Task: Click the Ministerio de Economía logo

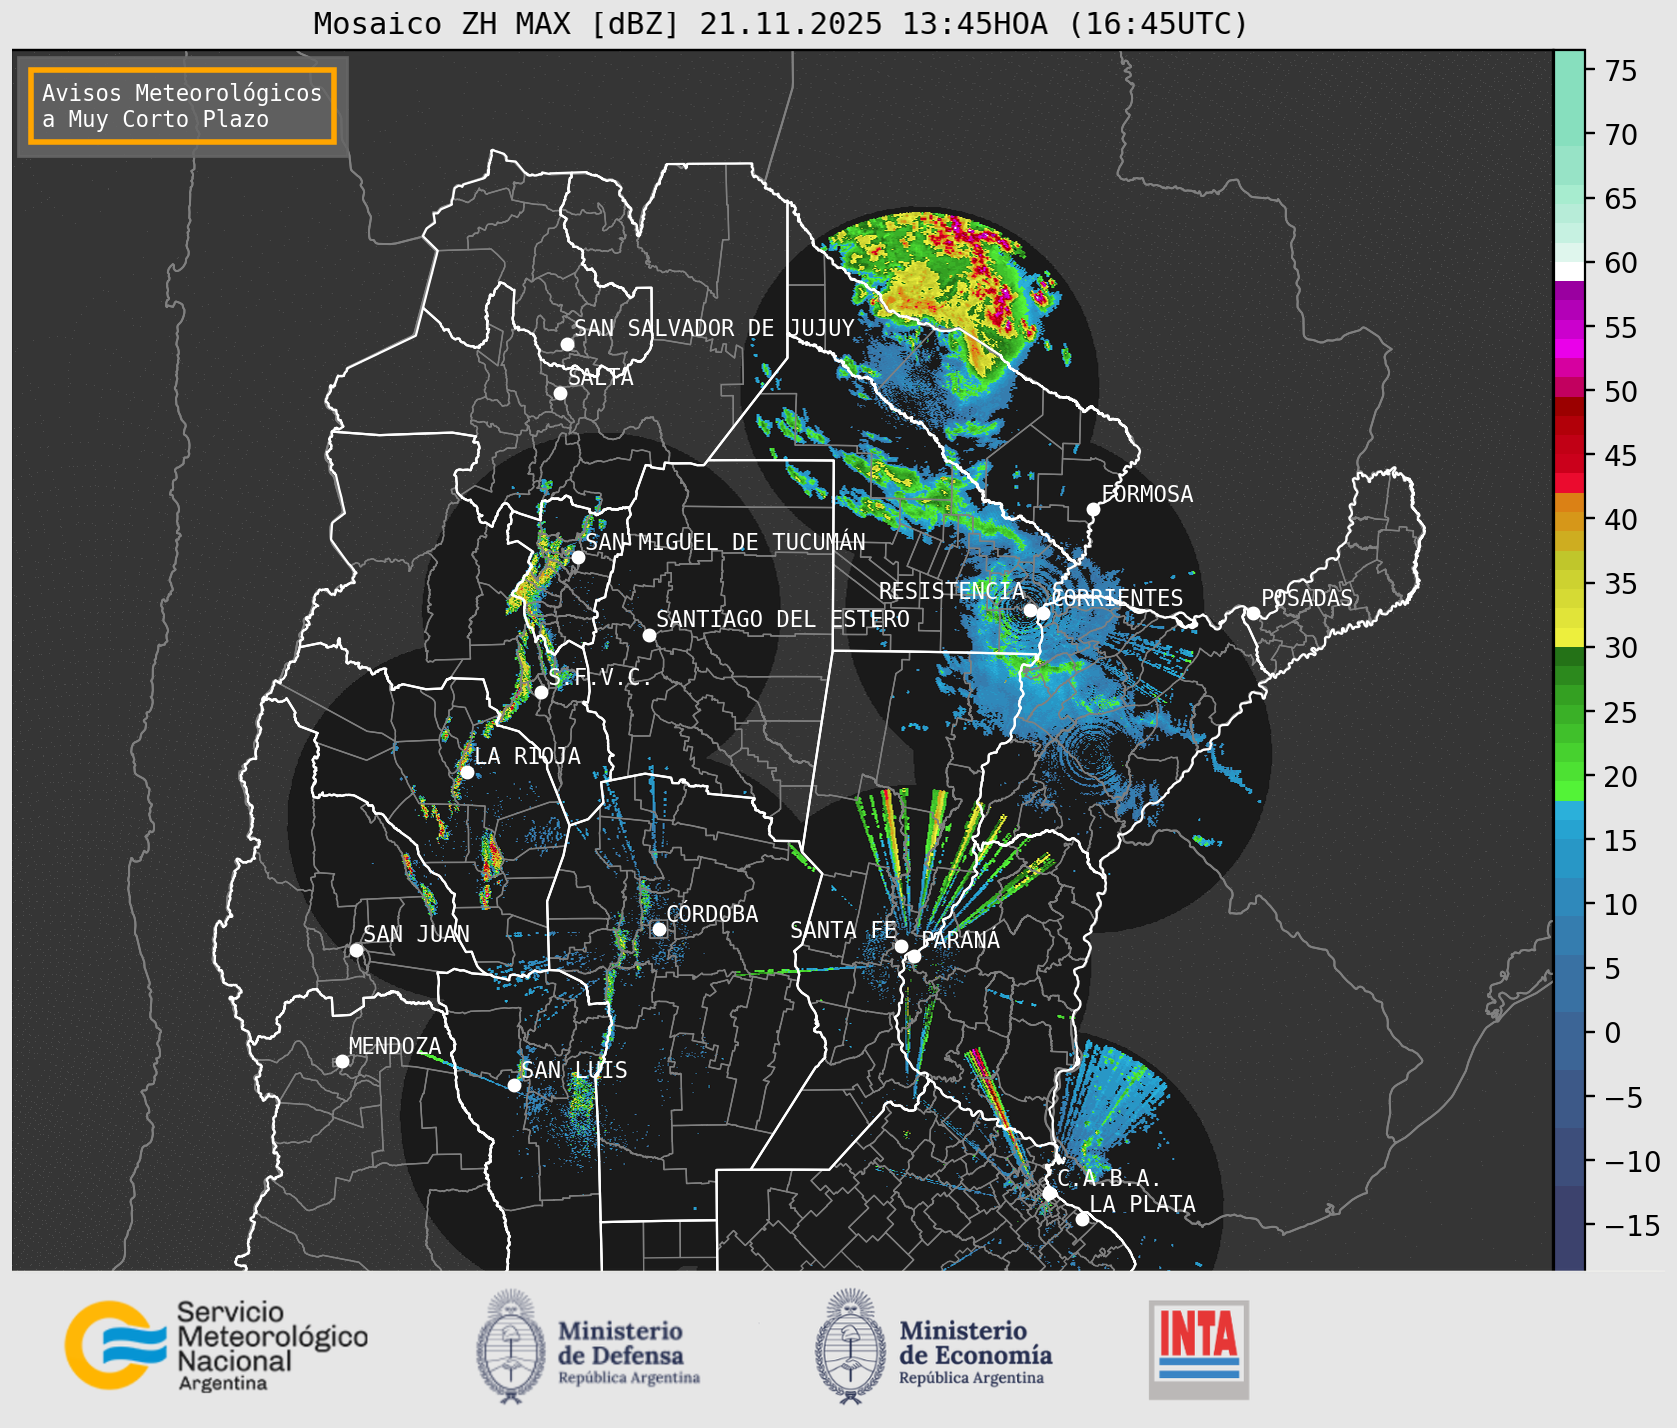Action: coord(933,1346)
